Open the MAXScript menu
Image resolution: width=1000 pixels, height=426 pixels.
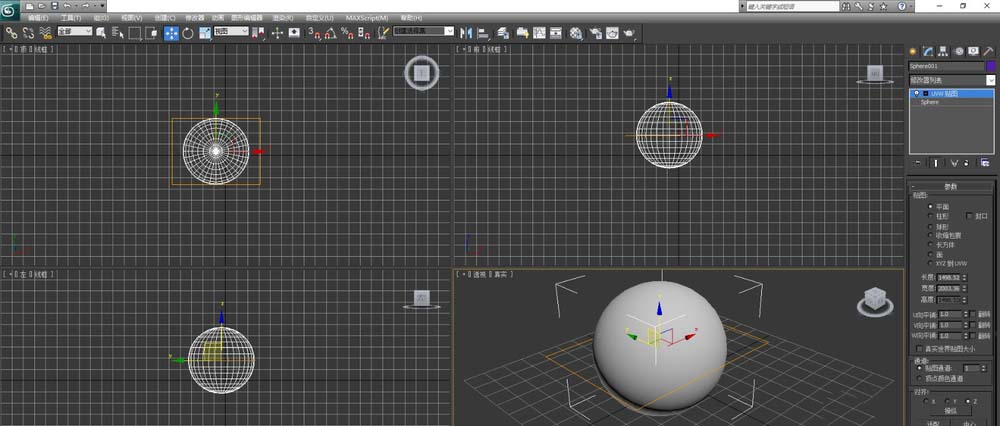point(367,18)
